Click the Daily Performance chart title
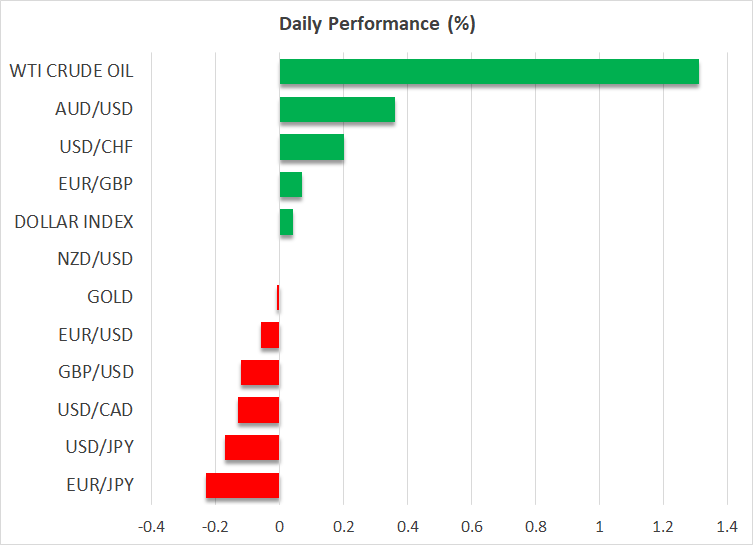This screenshot has width=753, height=545. pyautogui.click(x=376, y=24)
